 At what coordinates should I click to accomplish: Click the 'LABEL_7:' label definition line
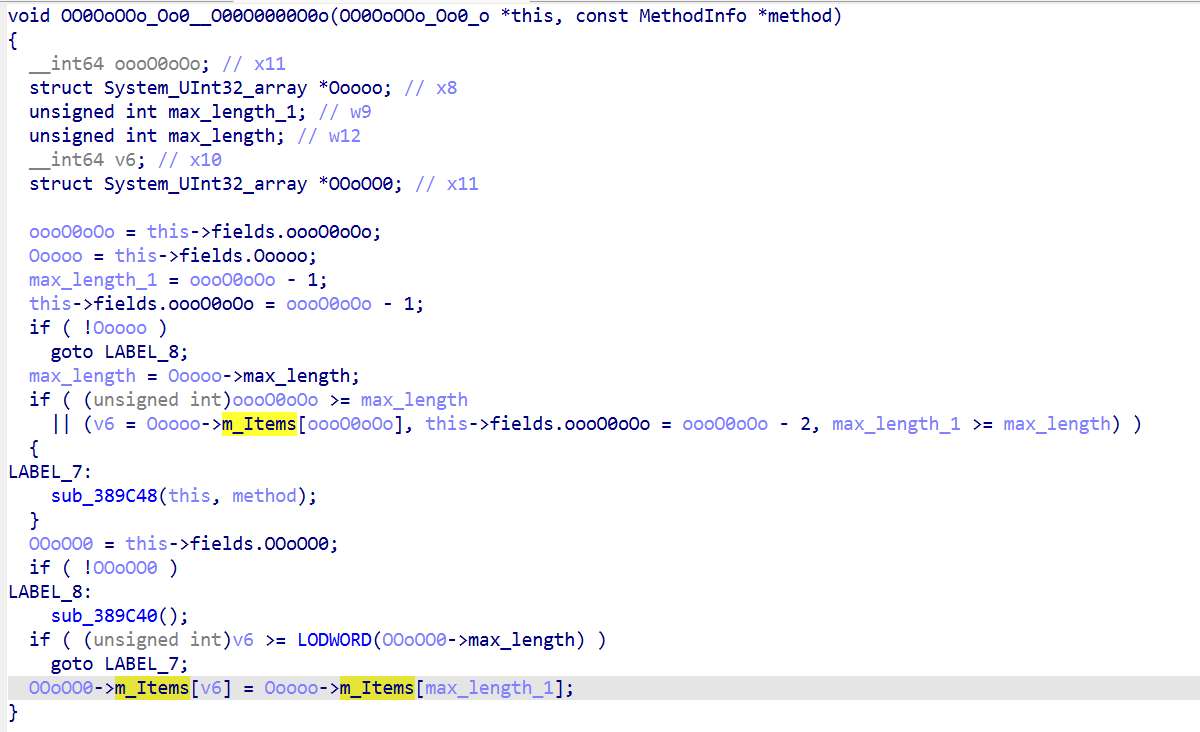point(51,472)
